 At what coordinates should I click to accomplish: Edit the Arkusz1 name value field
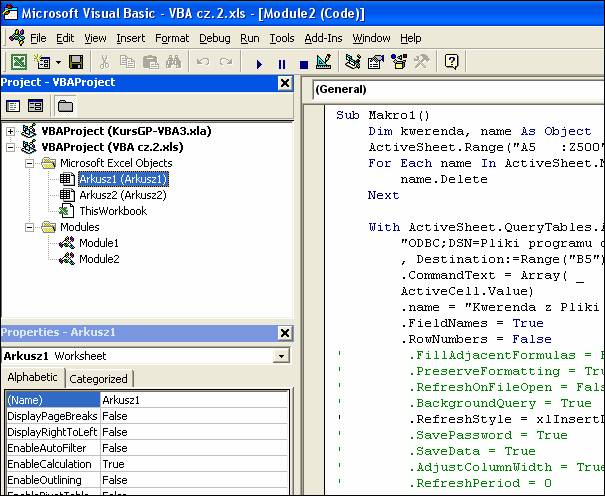tap(194, 400)
